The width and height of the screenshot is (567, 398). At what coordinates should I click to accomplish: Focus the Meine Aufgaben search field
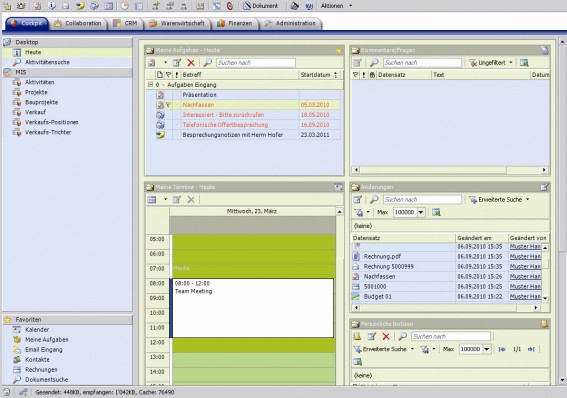pyautogui.click(x=256, y=63)
